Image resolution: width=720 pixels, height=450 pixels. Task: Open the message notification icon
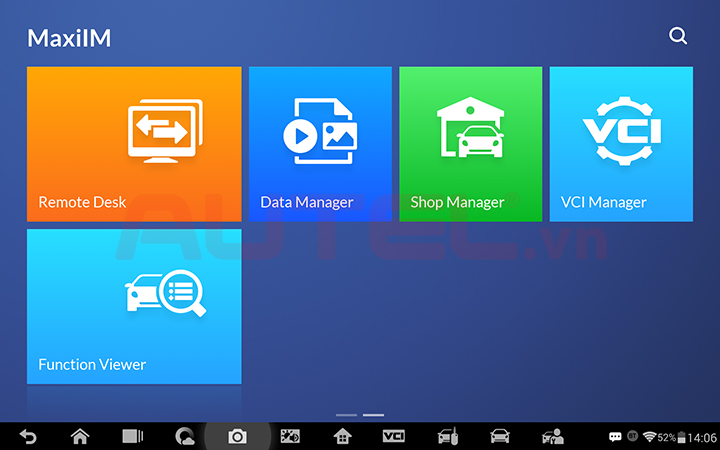(x=615, y=436)
